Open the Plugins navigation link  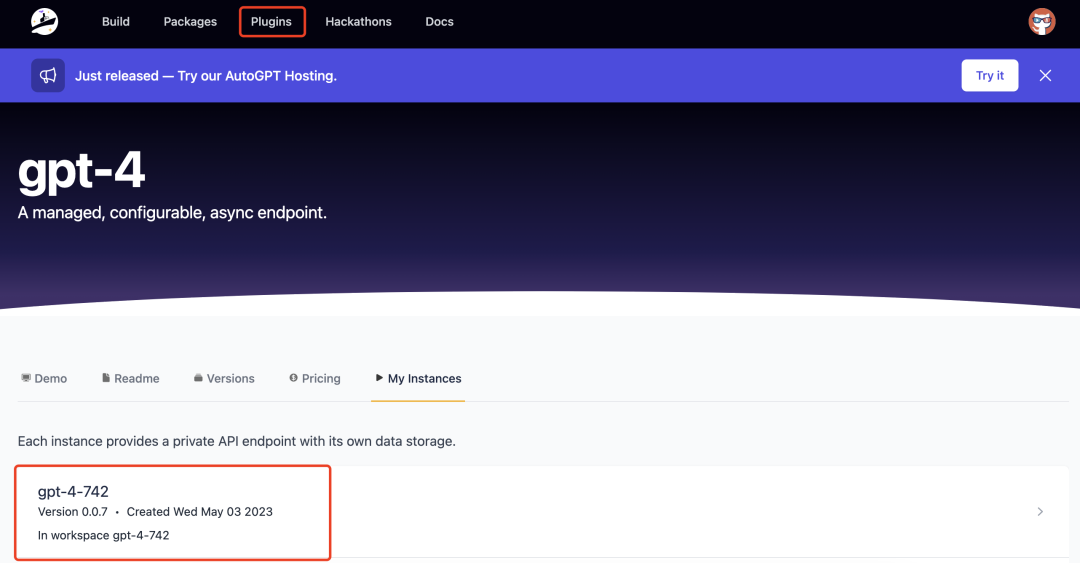271,21
